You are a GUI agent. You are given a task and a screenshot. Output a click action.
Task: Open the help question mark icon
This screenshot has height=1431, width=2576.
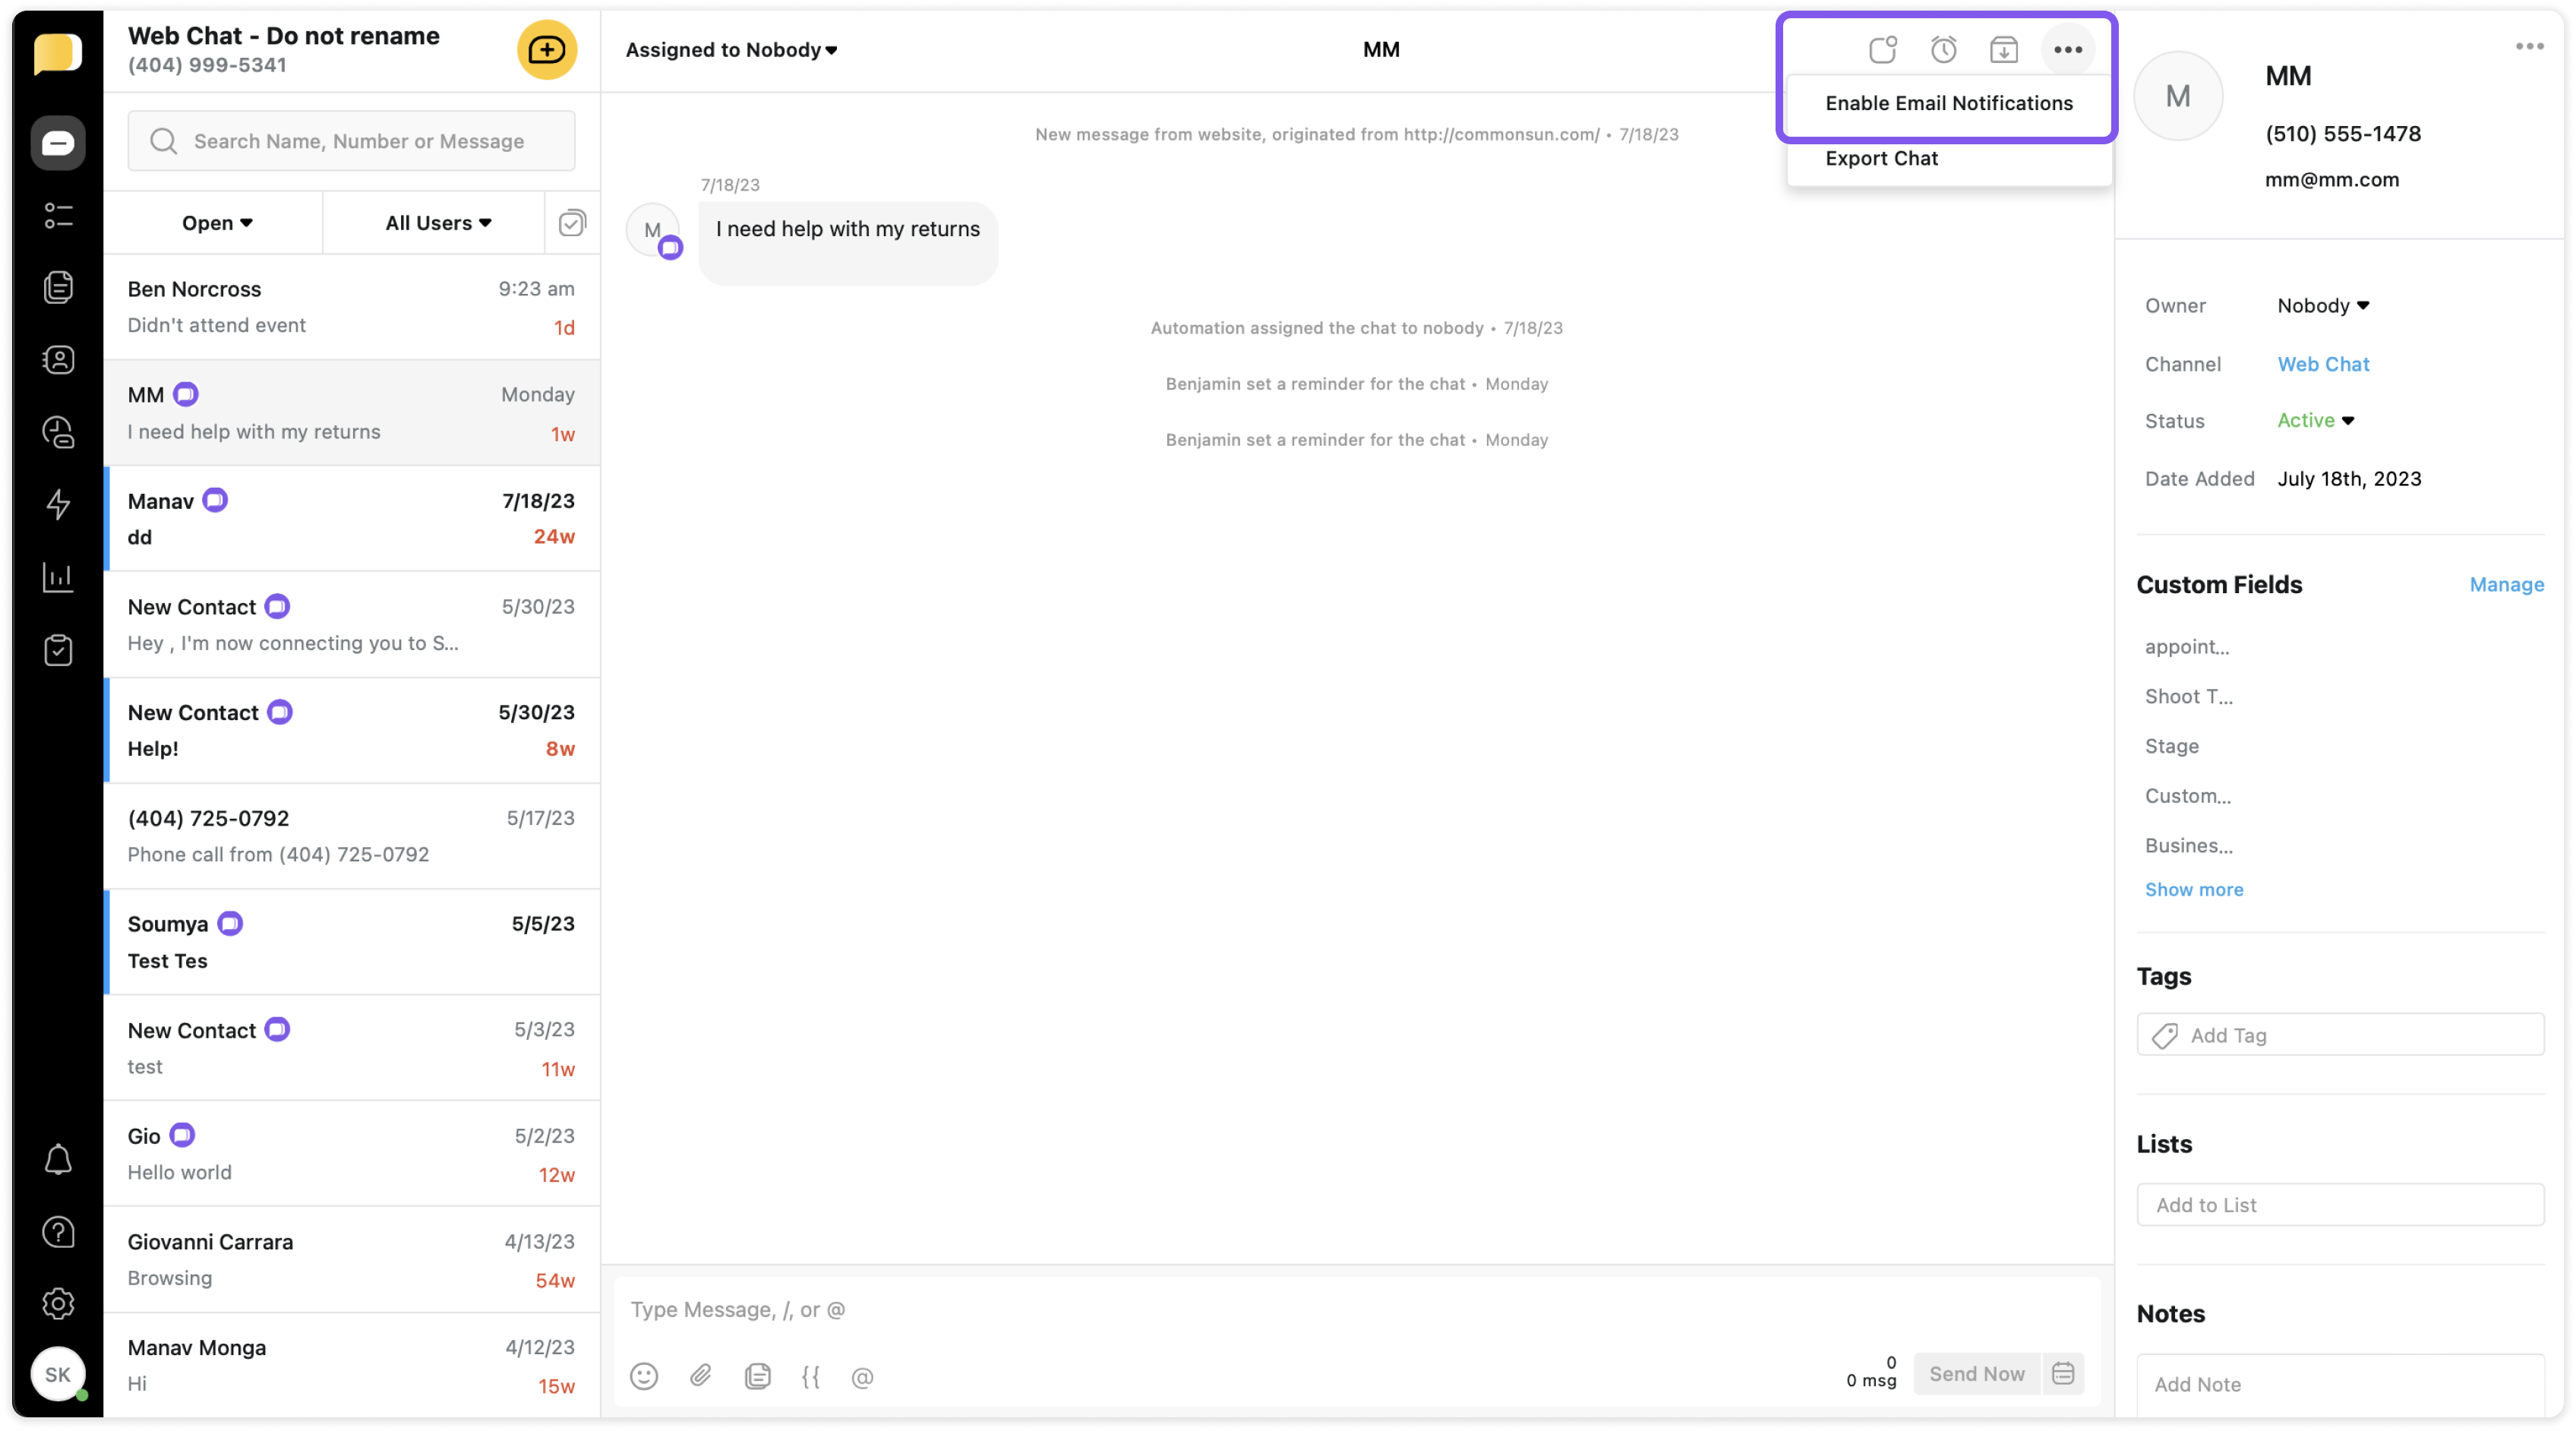click(x=58, y=1232)
